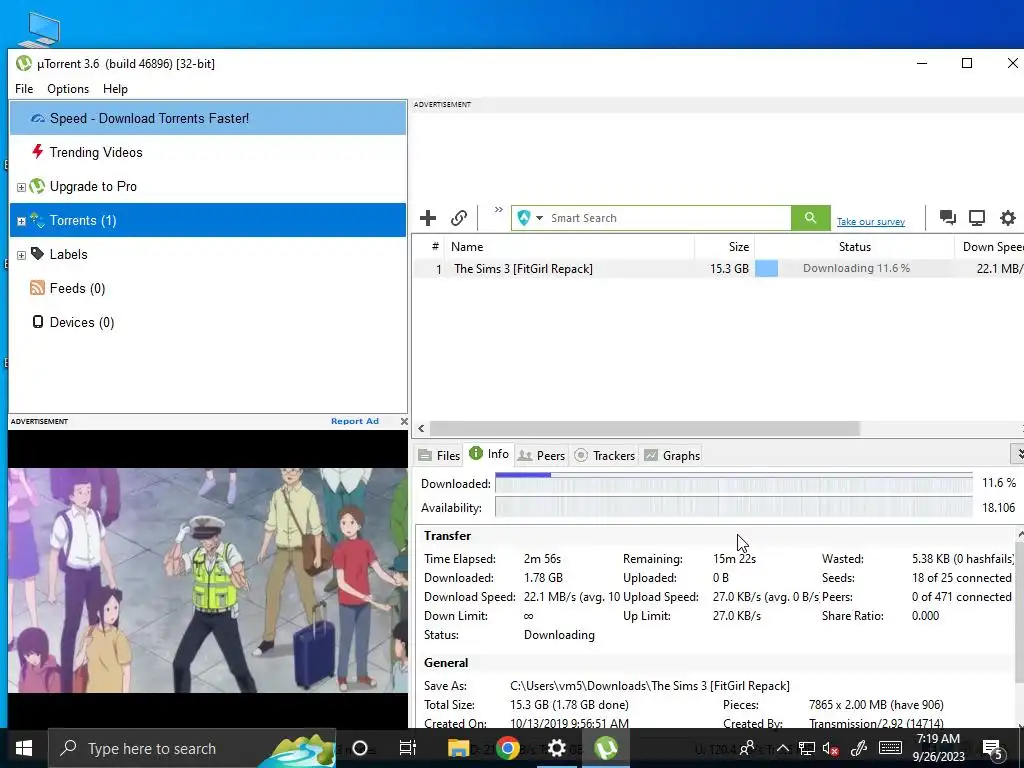The width and height of the screenshot is (1024, 768).
Task: Open the Windows Start menu
Action: pos(24,748)
